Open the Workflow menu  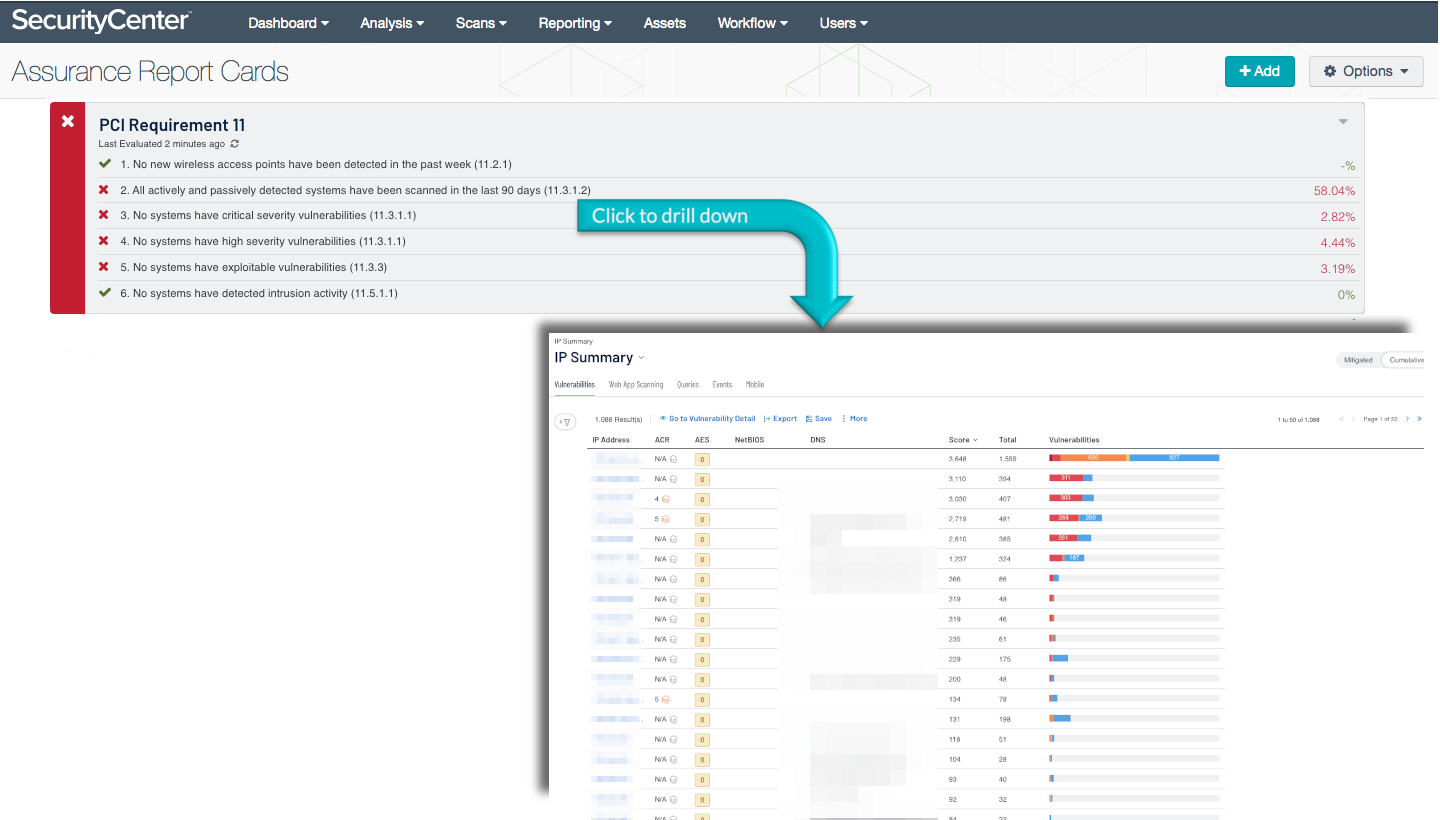coord(752,23)
